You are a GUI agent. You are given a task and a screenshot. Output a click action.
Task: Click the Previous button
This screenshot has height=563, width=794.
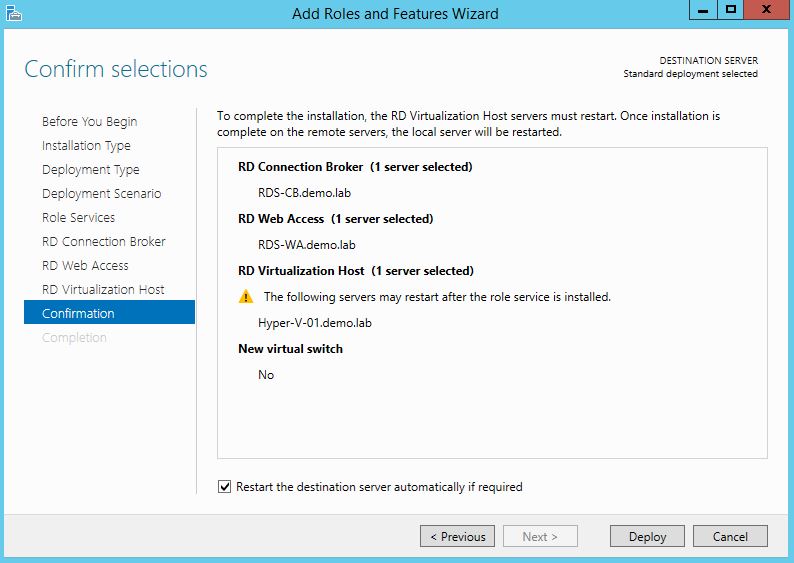tap(457, 536)
